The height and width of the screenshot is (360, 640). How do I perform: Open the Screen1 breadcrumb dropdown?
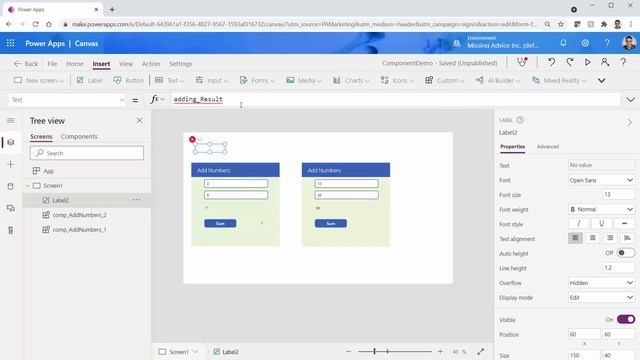[x=196, y=351]
